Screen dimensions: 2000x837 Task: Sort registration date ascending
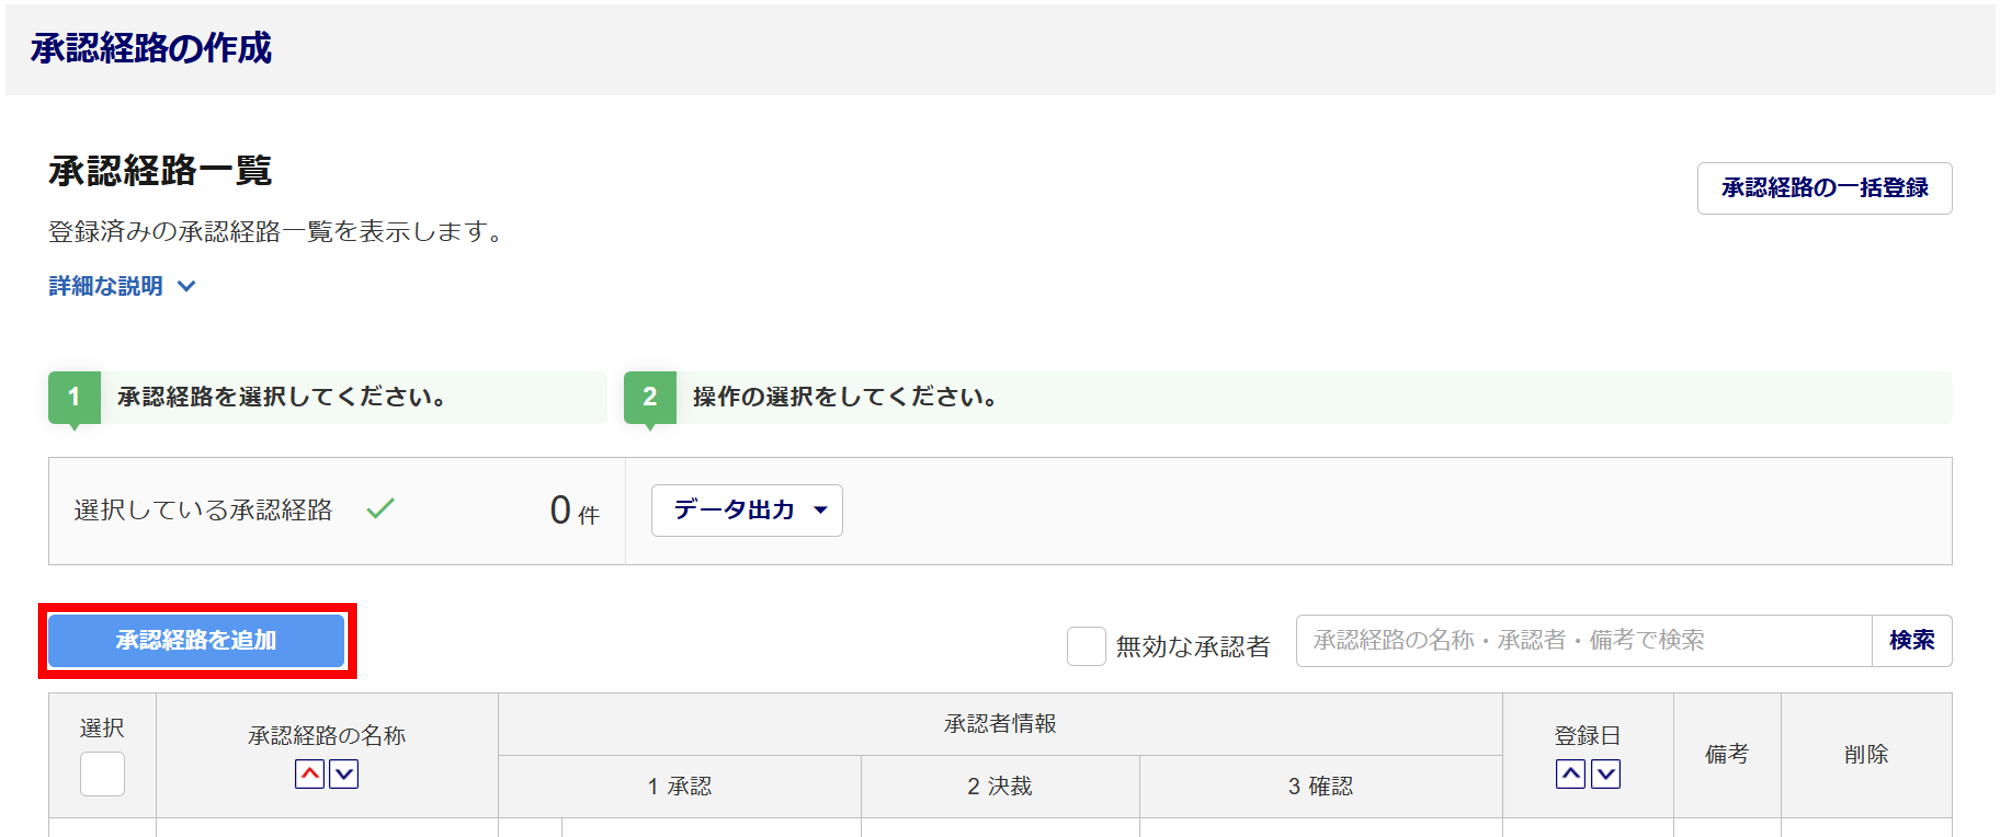click(x=1570, y=774)
